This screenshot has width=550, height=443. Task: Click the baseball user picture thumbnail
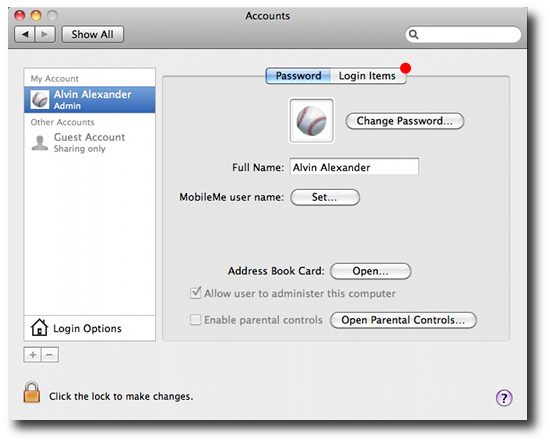tap(311, 120)
